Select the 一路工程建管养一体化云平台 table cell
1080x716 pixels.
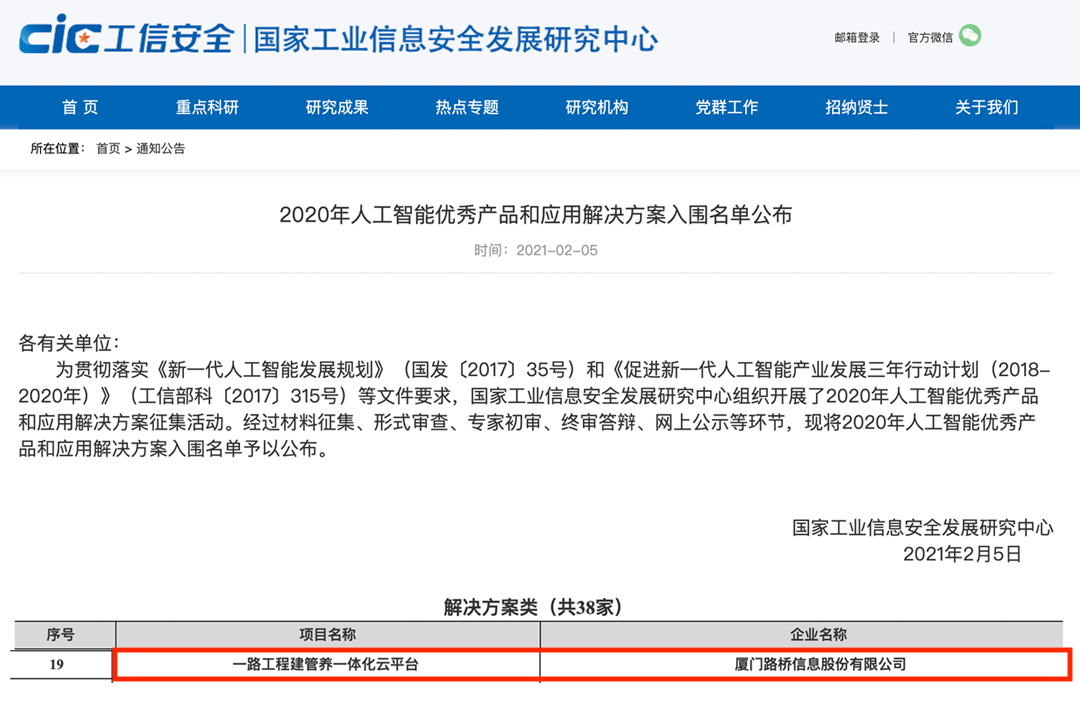(x=326, y=664)
